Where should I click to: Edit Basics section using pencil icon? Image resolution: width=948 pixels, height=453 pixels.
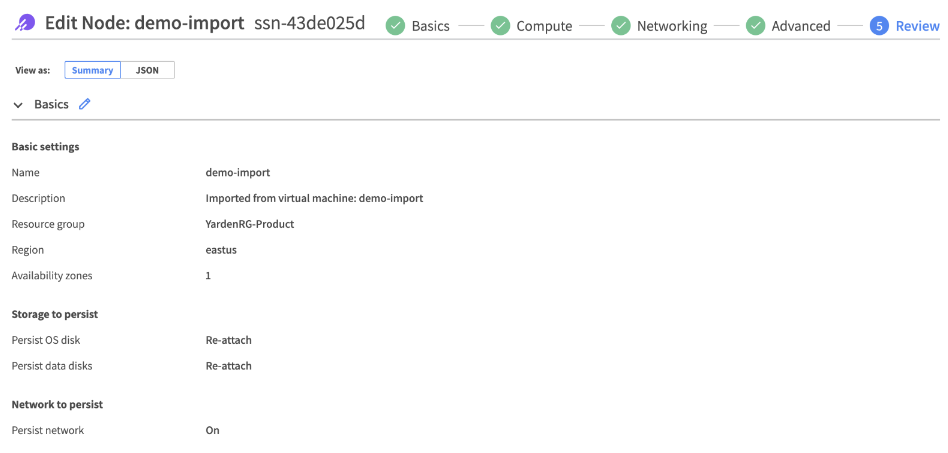85,104
